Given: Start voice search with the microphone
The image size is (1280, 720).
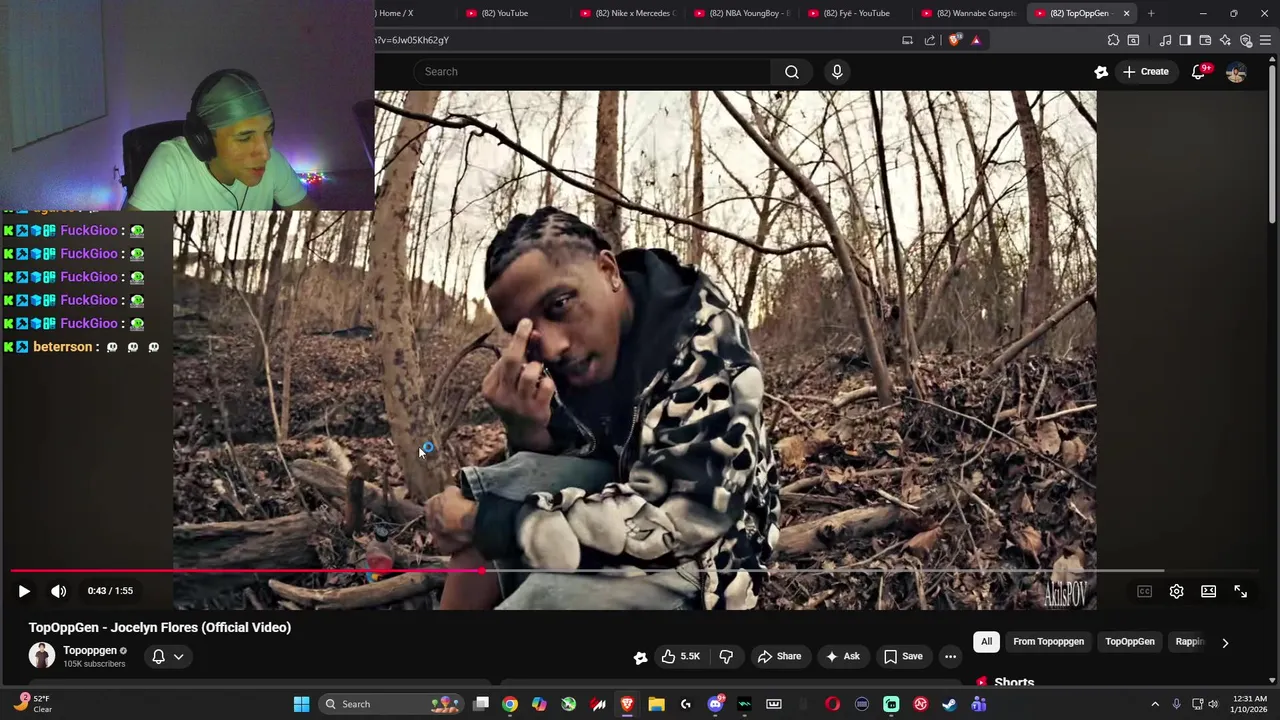Looking at the screenshot, I should [837, 72].
